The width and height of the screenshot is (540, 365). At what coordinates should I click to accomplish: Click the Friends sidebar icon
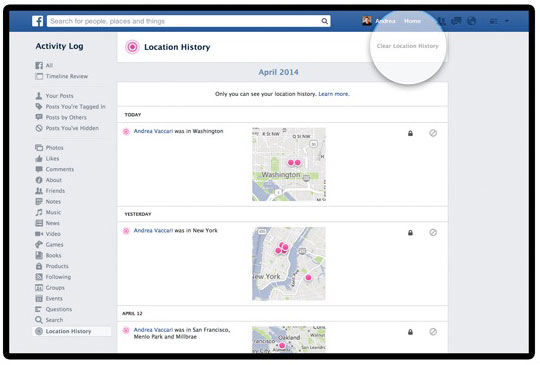(x=39, y=191)
